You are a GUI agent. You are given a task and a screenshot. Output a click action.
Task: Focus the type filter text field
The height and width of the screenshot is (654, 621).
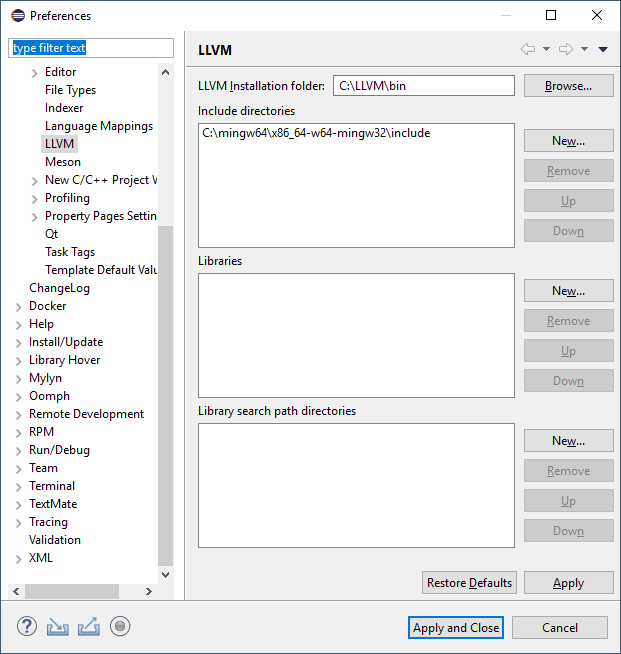(91, 48)
